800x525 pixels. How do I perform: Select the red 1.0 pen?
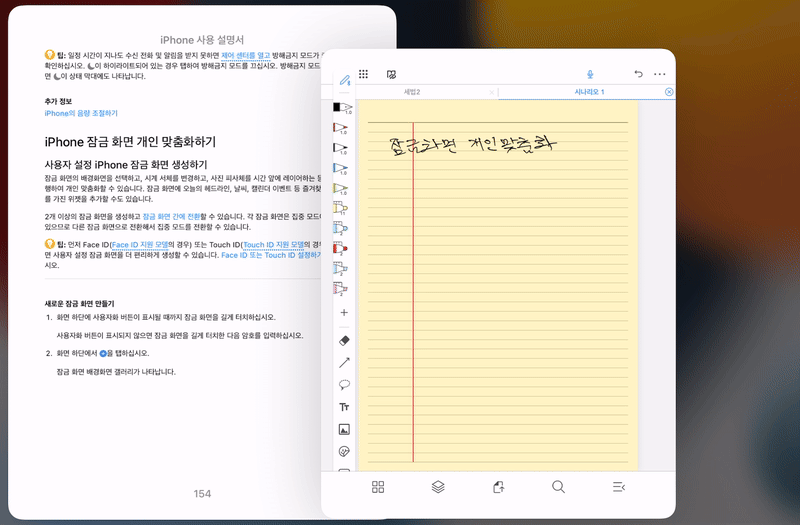[341, 128]
